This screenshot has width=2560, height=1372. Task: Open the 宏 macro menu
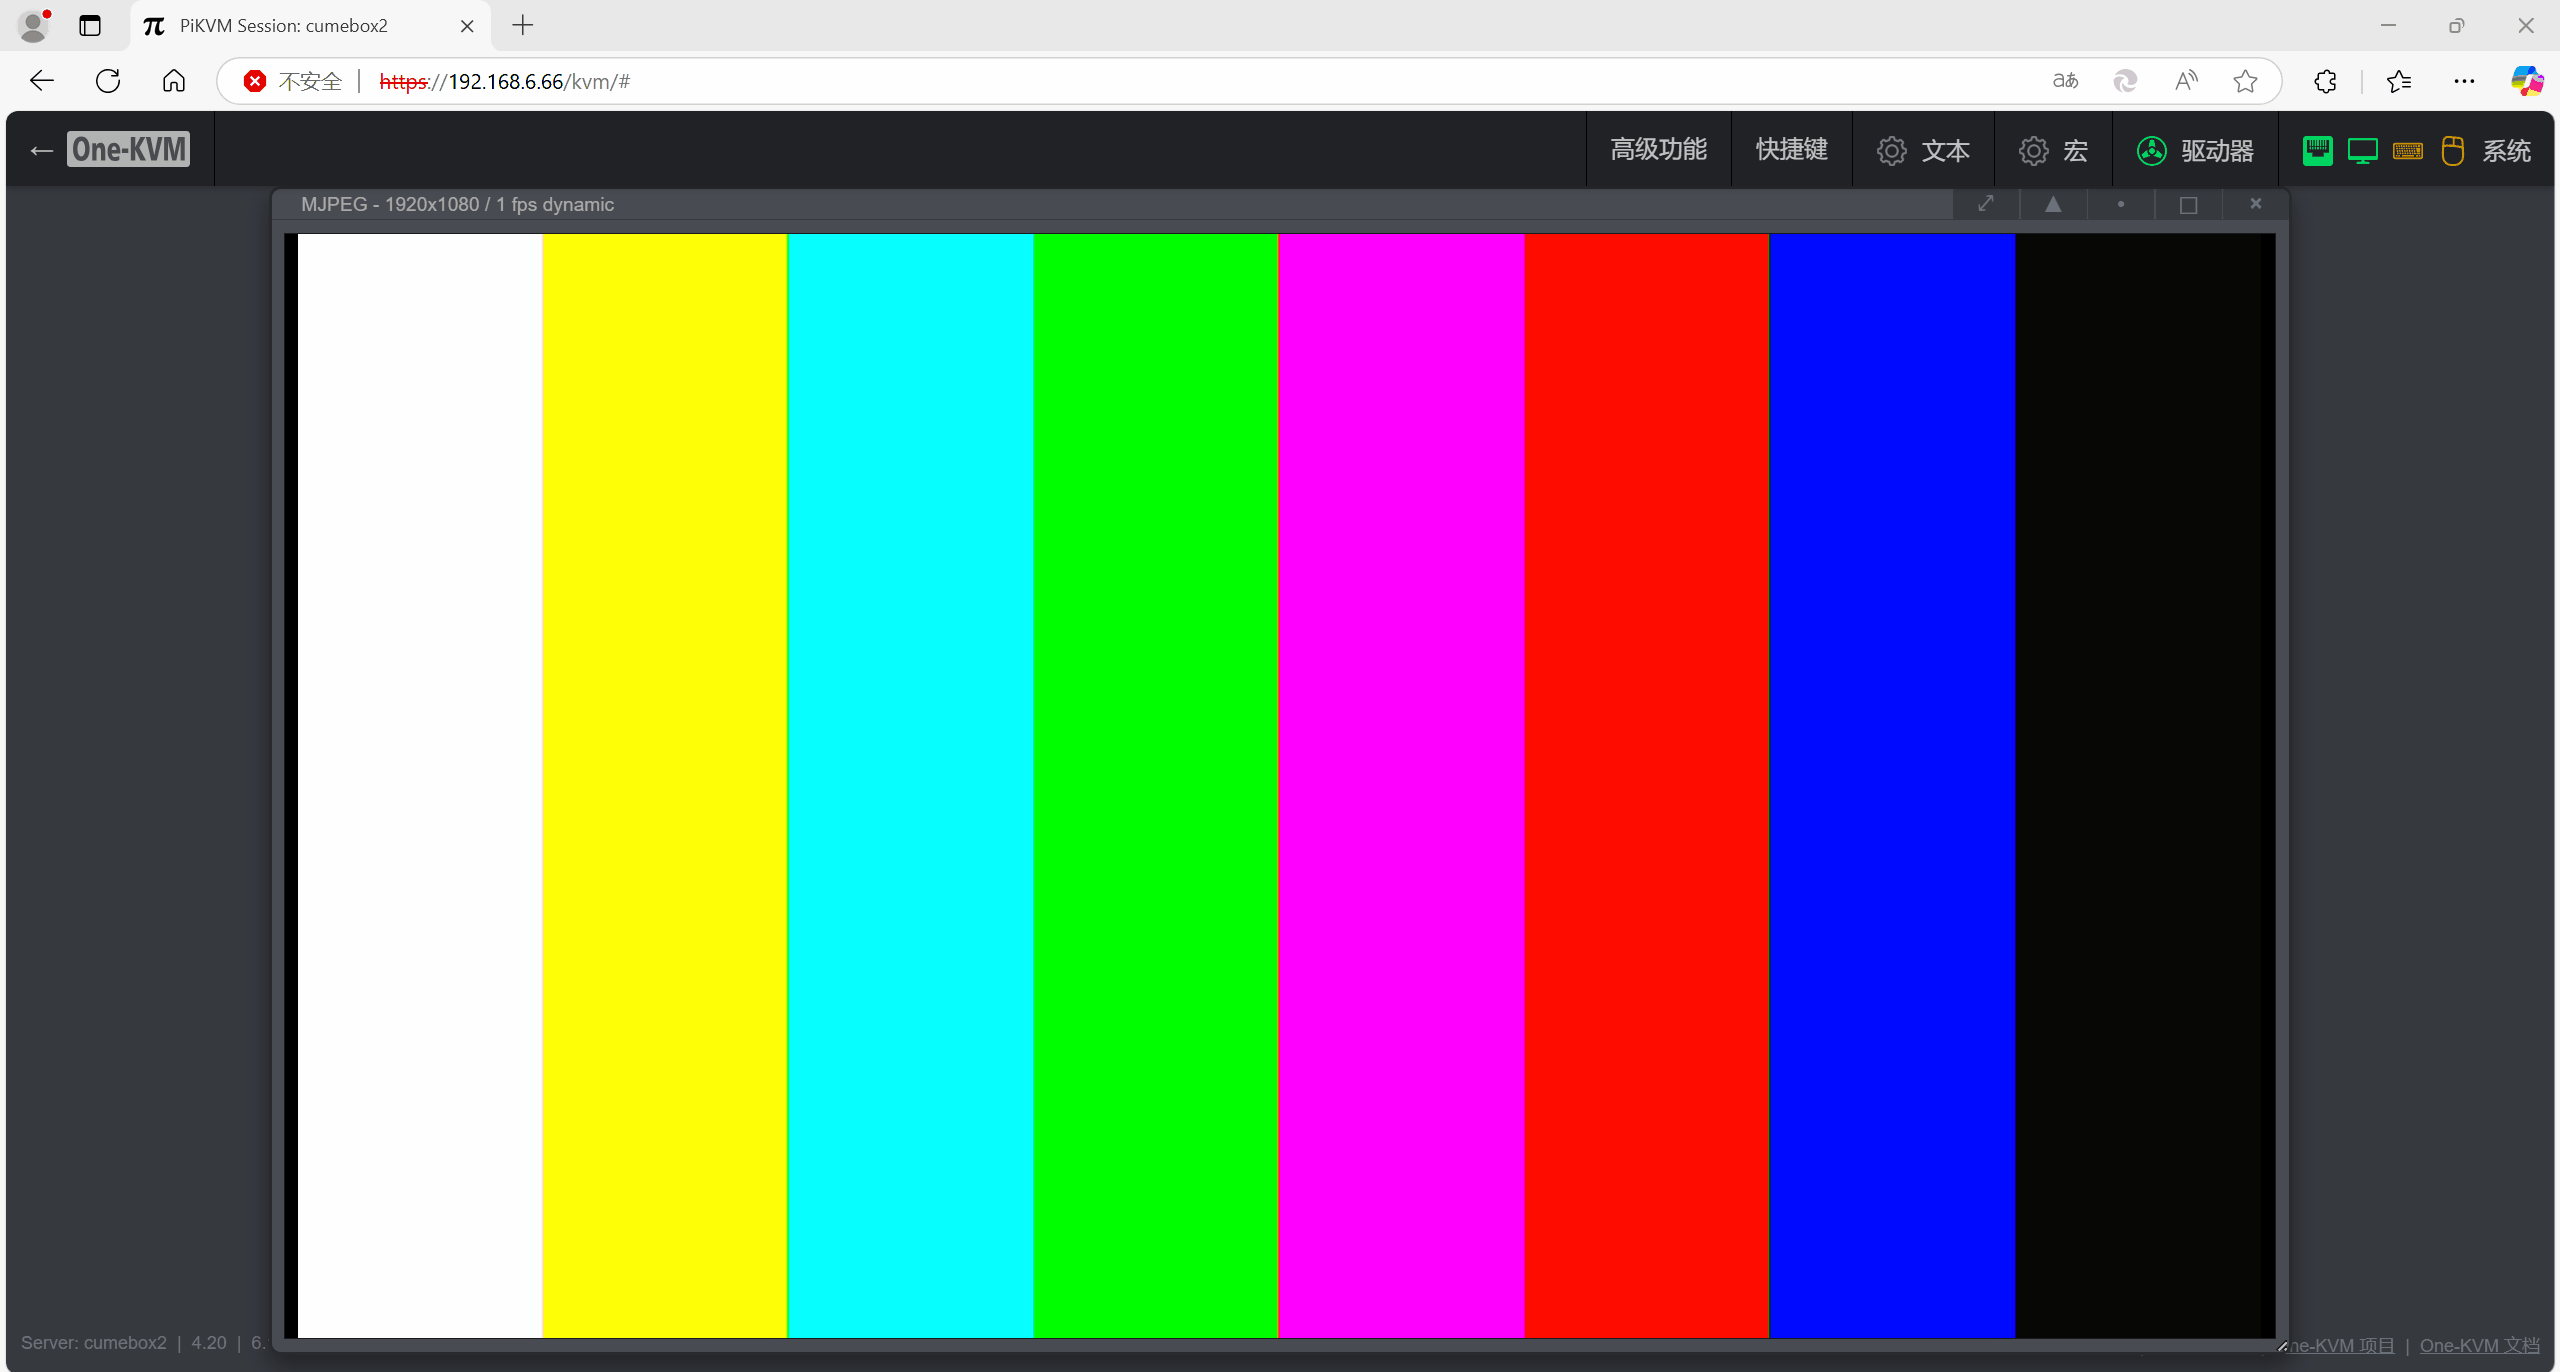(2053, 150)
